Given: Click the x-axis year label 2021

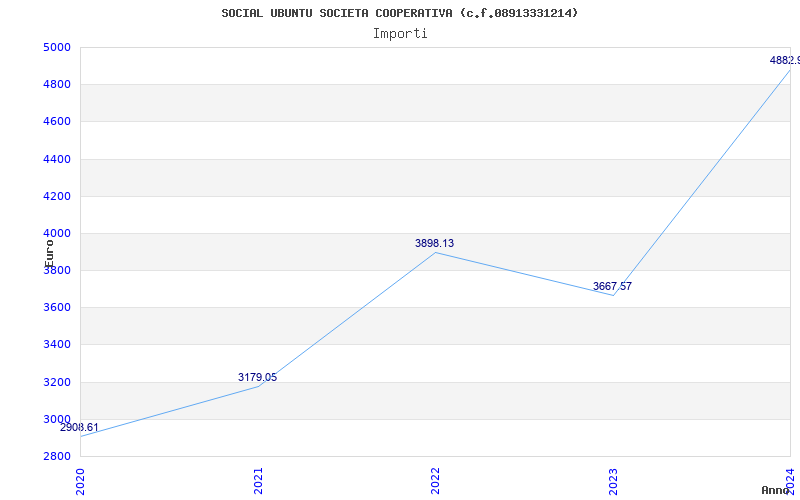Looking at the screenshot, I should click(x=258, y=481).
